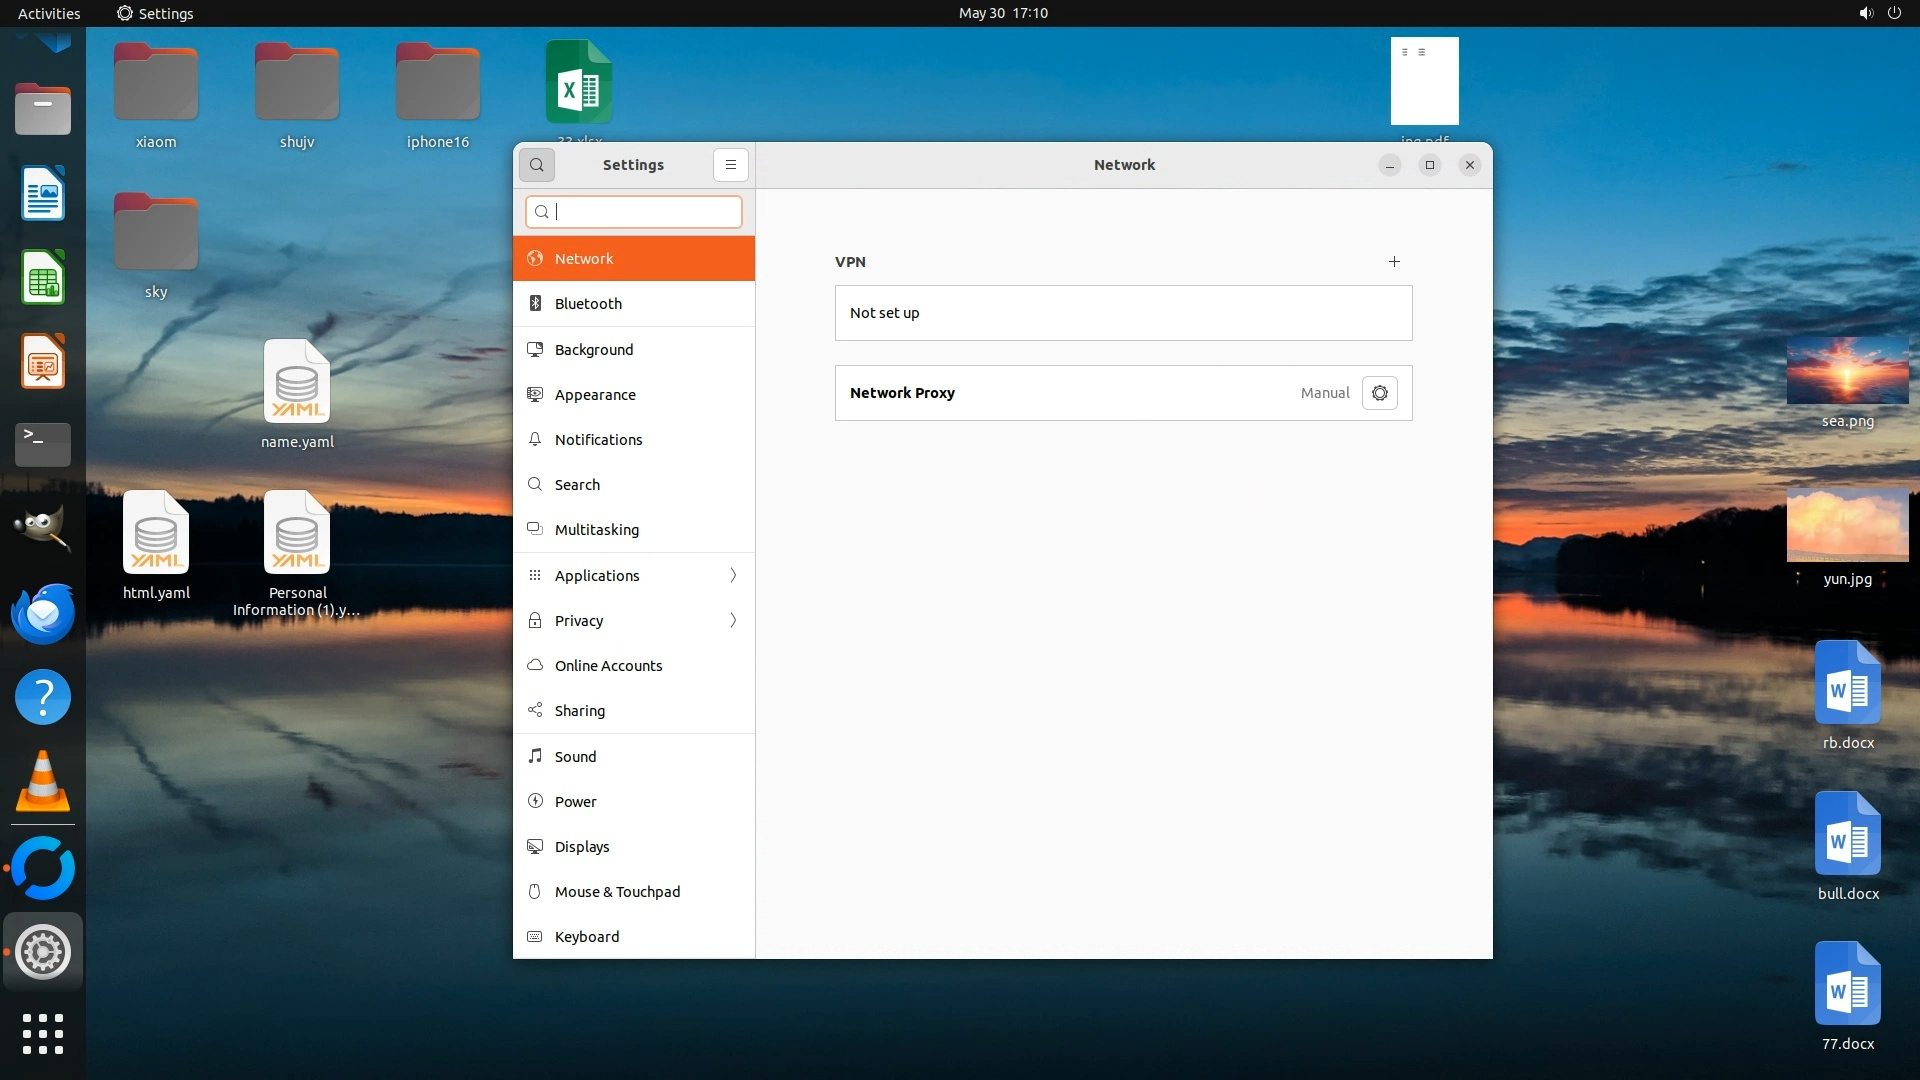Open Network Proxy settings gear
Screen dimensions: 1920x1080
[x=1380, y=393]
